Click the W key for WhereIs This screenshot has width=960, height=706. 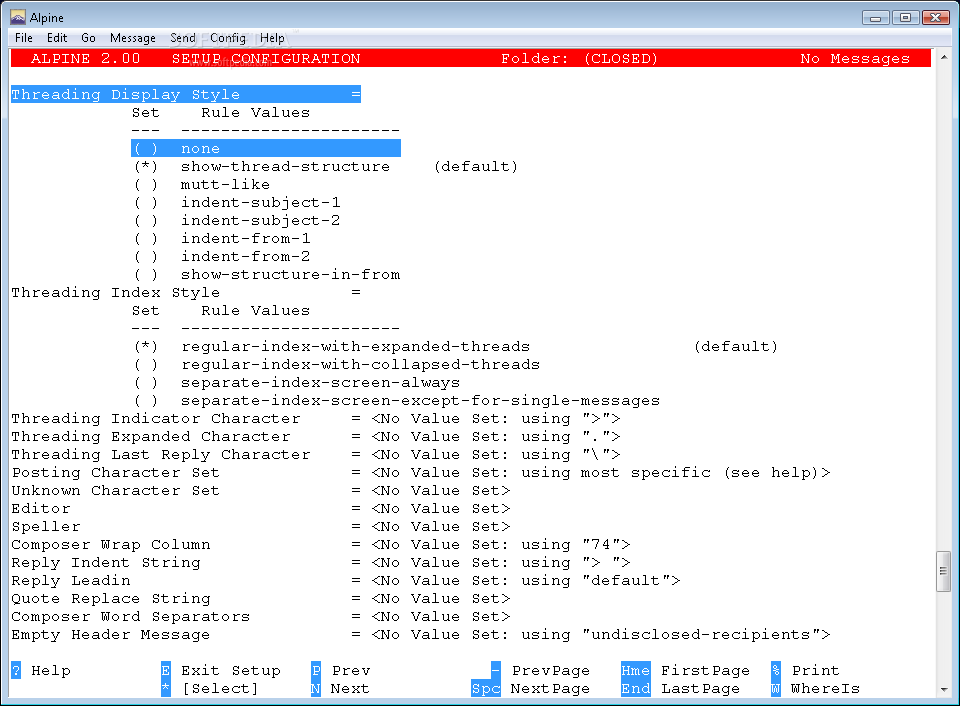coord(776,688)
